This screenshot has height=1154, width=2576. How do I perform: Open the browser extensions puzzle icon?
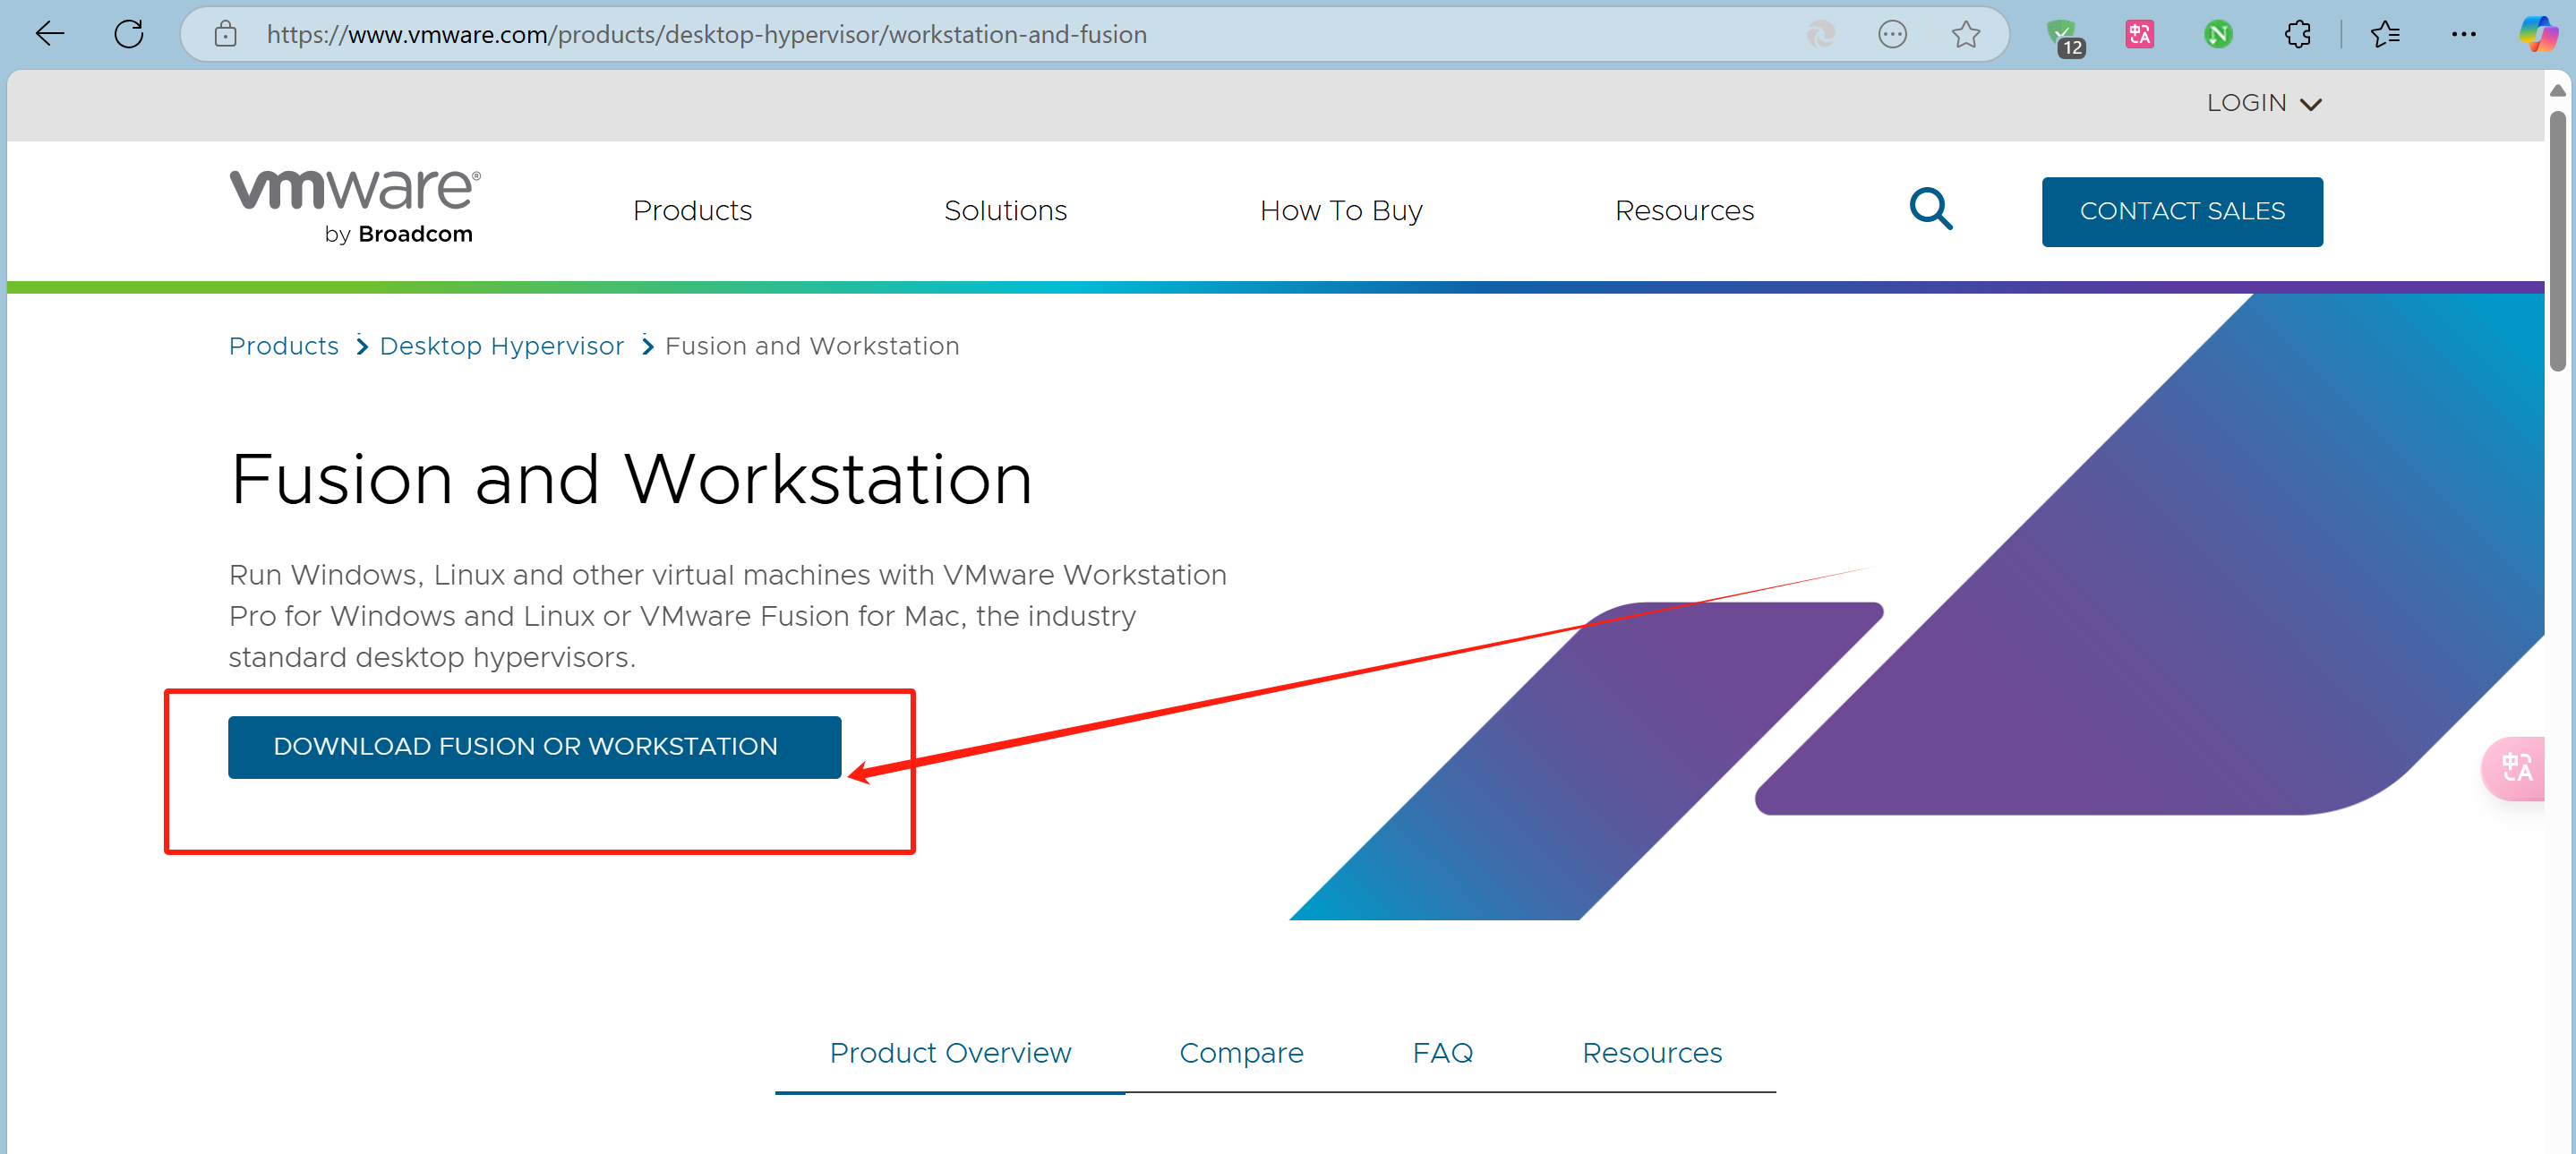click(2297, 34)
